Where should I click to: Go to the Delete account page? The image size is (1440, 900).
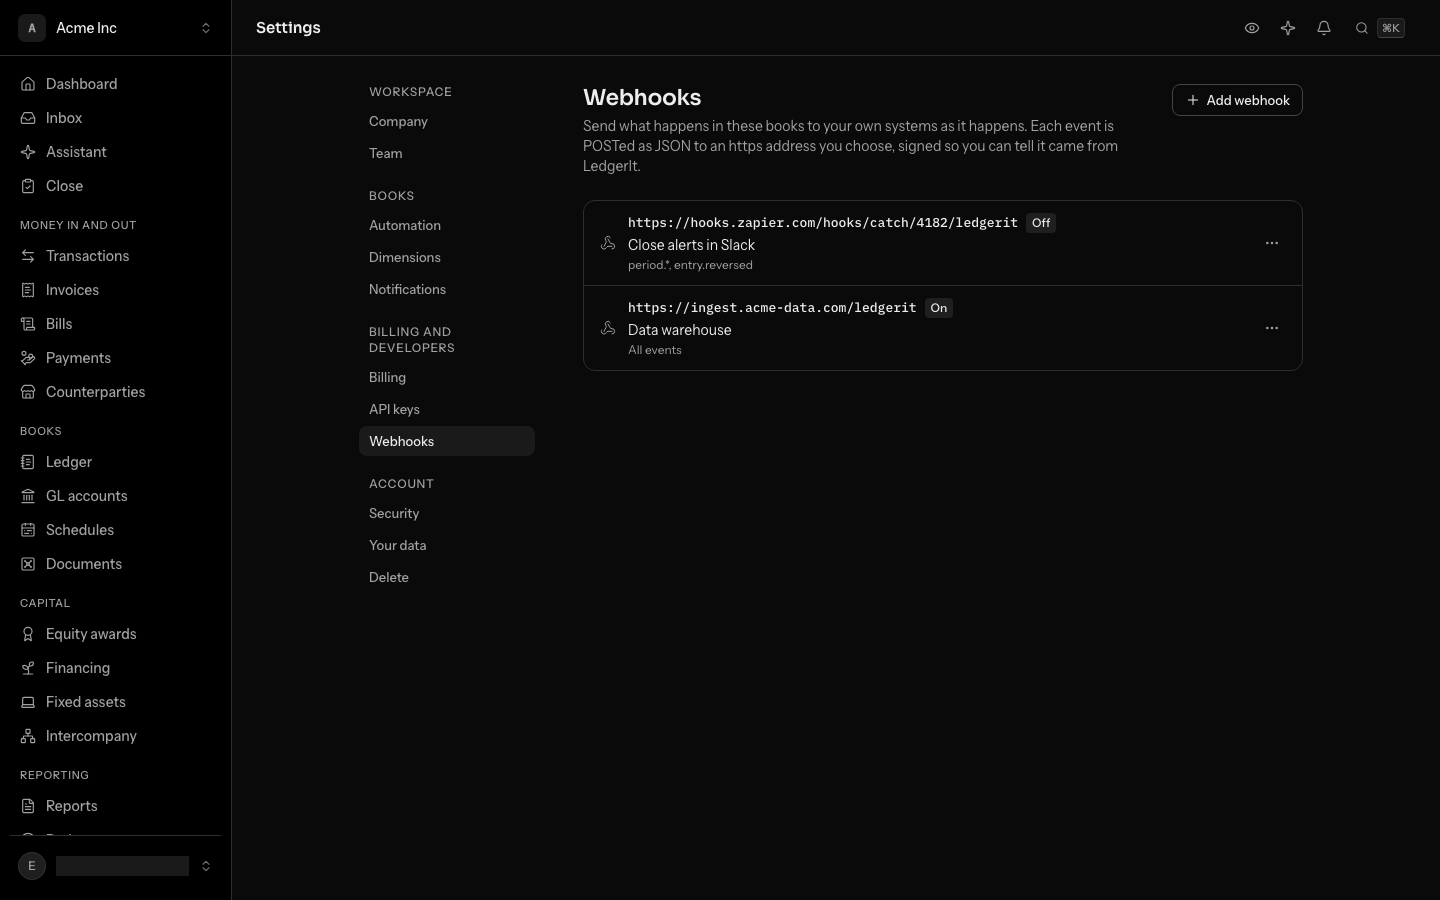[x=447, y=577]
